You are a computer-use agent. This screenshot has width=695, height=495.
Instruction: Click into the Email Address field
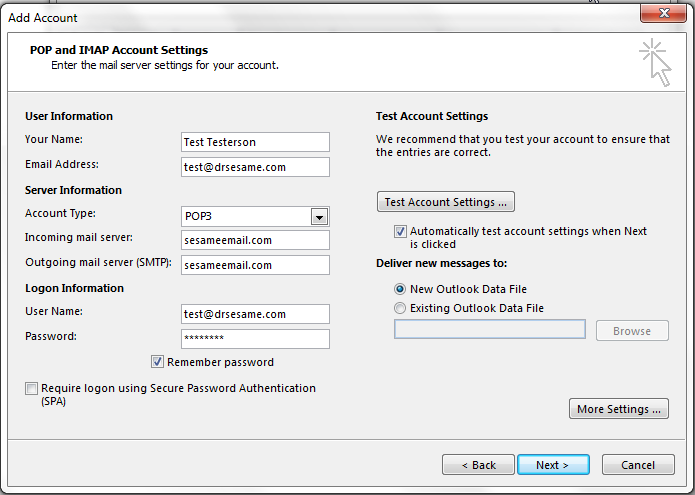[x=255, y=167]
